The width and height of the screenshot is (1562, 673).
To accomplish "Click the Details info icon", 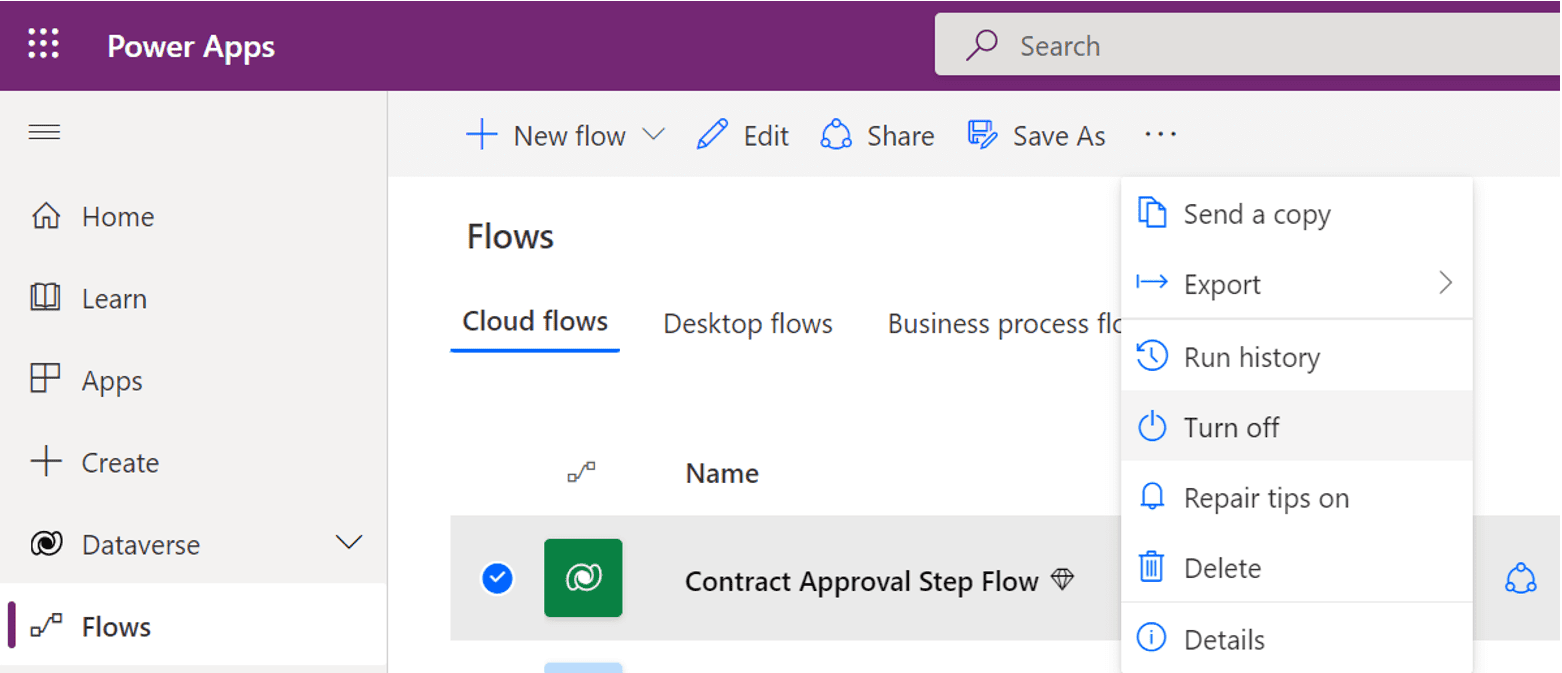I will click(1152, 638).
